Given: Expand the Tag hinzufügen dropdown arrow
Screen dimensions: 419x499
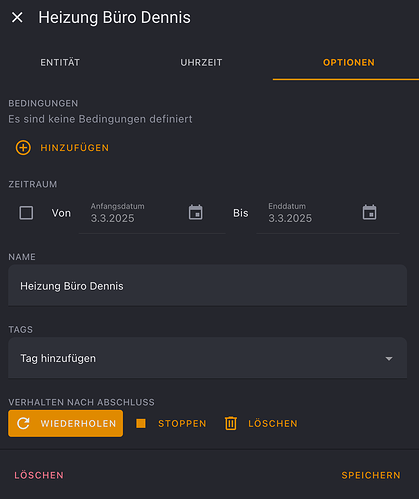Looking at the screenshot, I should [x=389, y=359].
